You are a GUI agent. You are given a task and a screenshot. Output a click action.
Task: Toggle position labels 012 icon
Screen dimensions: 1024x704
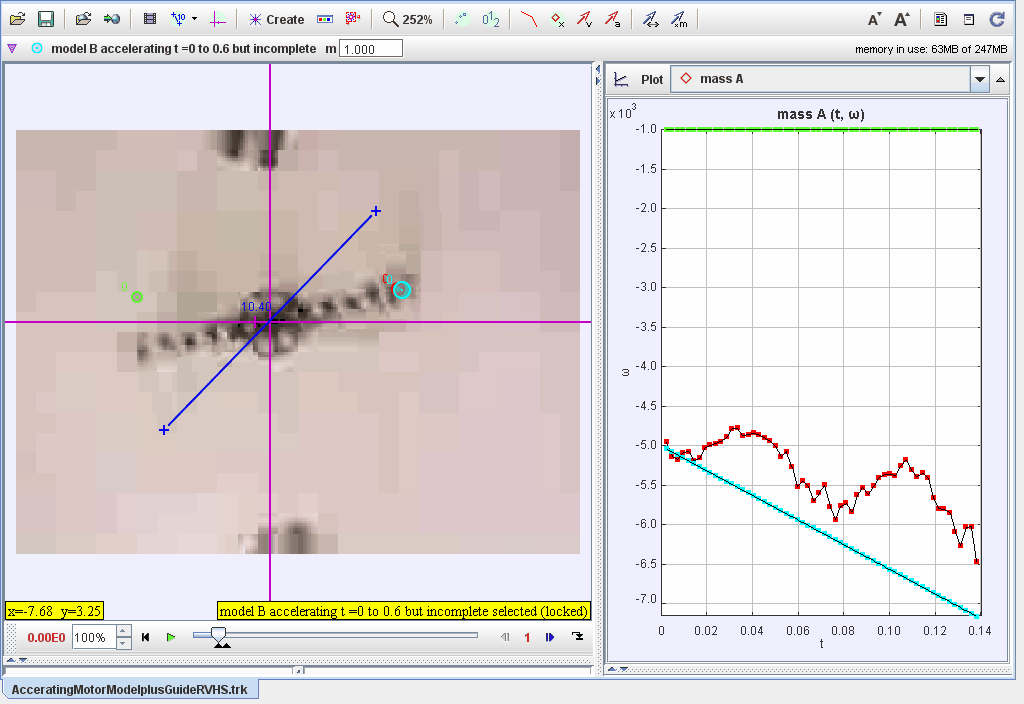[490, 20]
